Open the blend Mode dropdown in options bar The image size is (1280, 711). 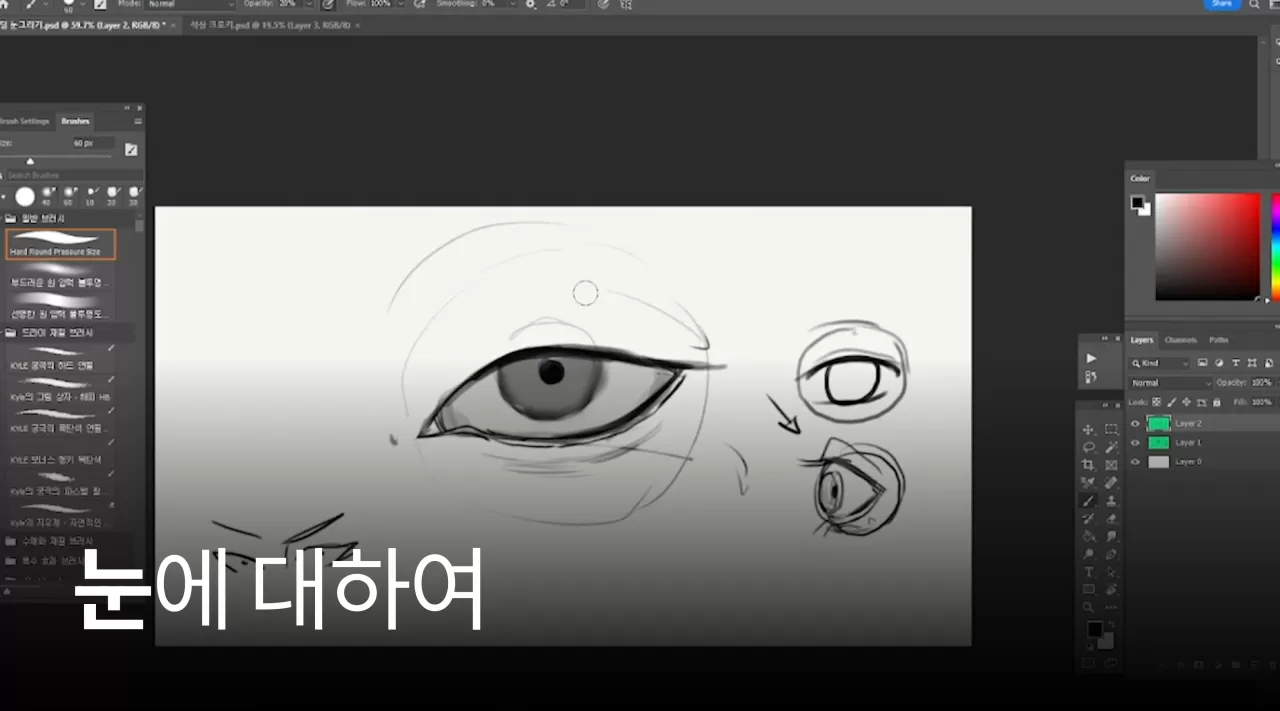pos(190,4)
